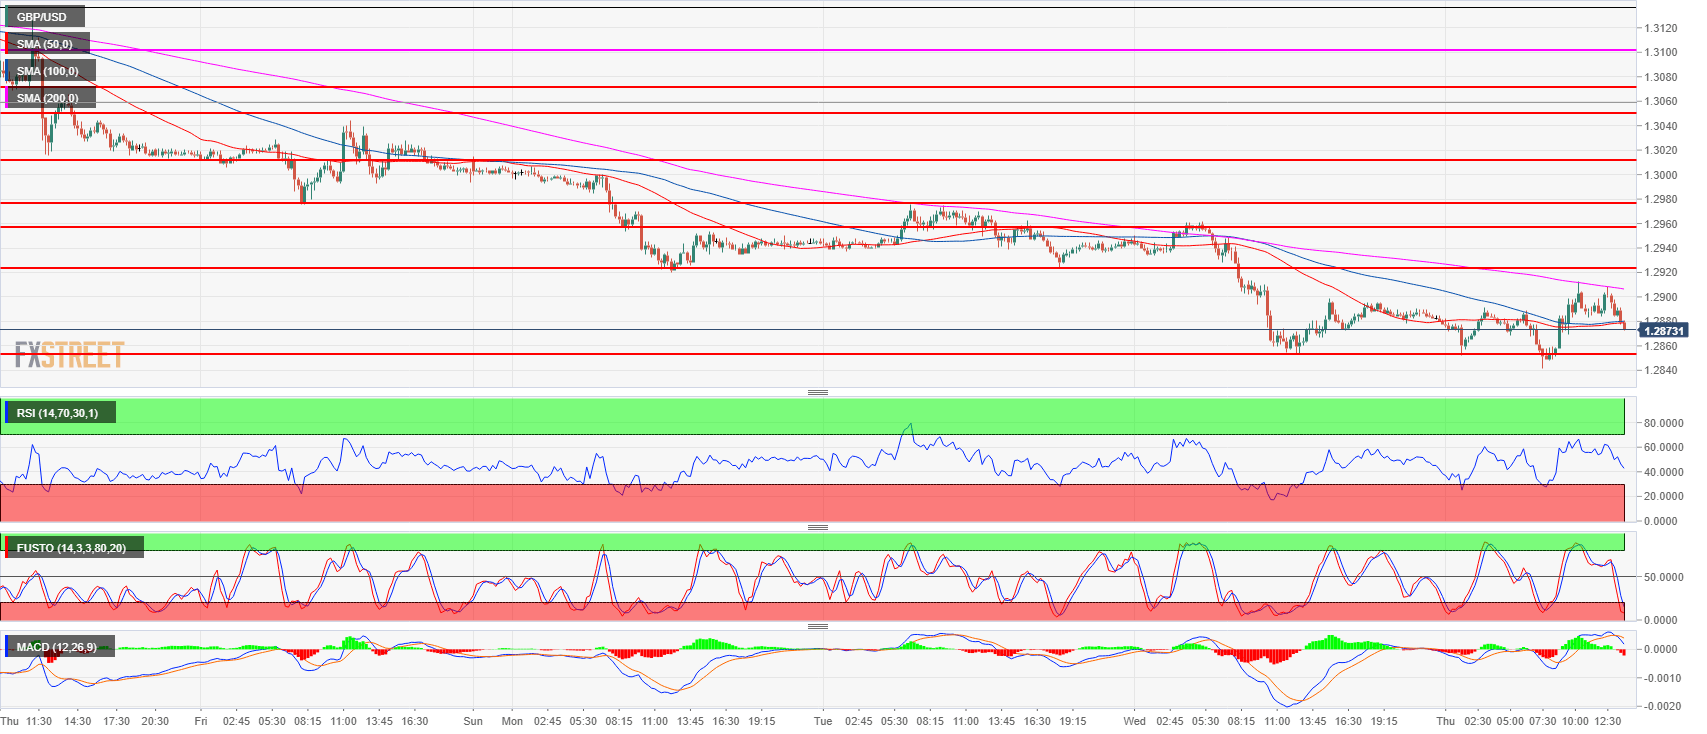1707x734 pixels.
Task: Click the 60.0000 RSI scale value
Action: point(1664,447)
